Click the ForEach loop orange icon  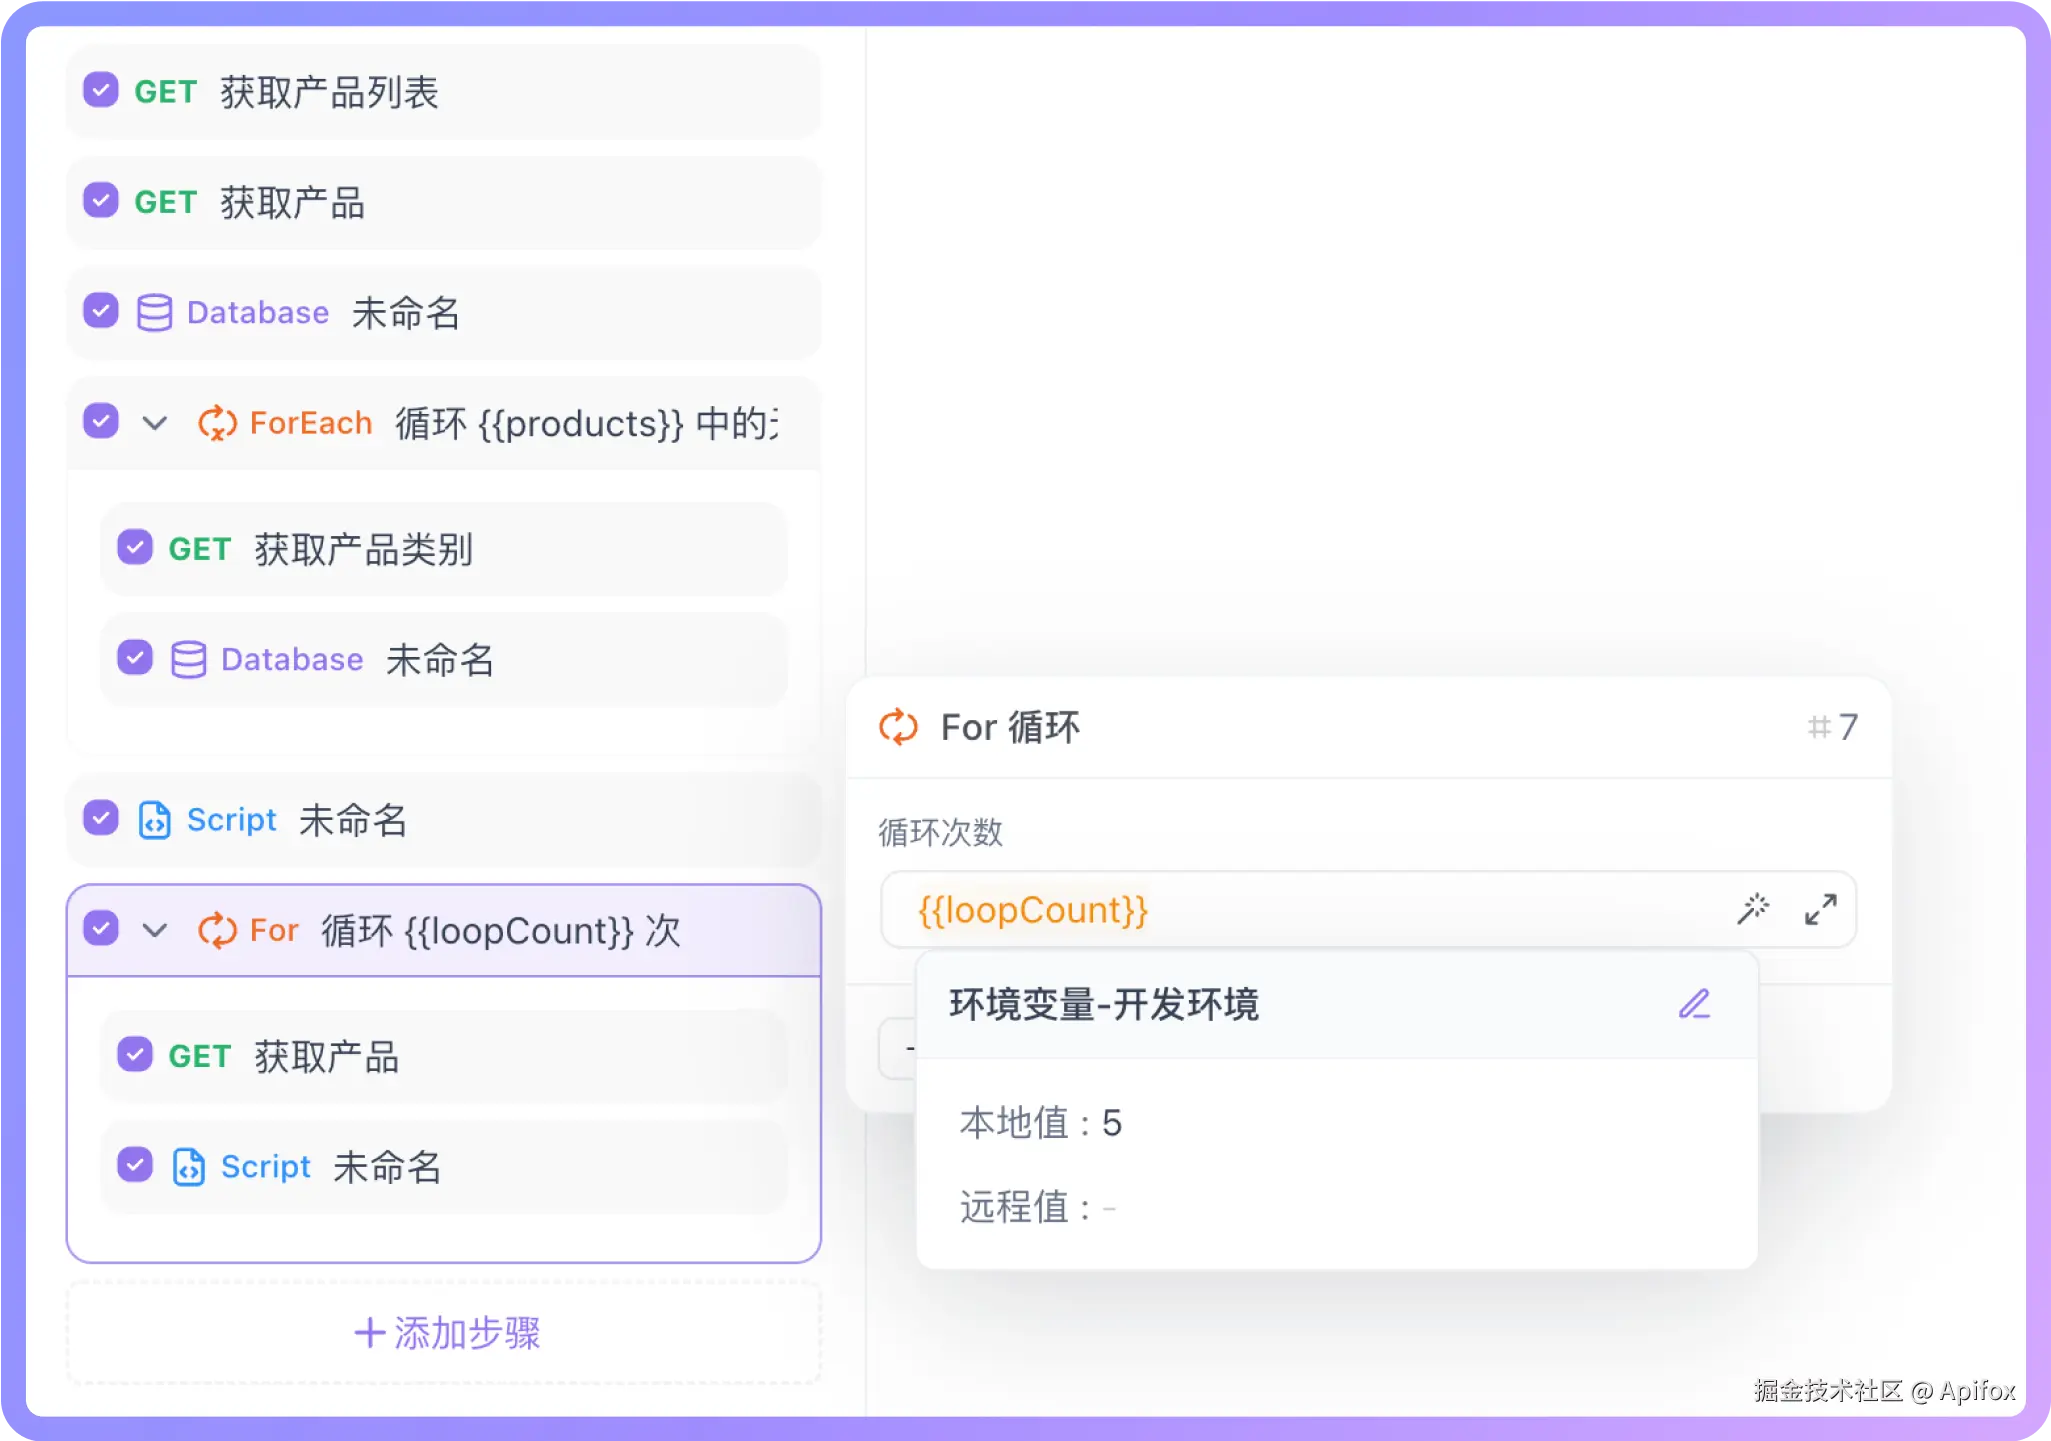[x=217, y=423]
